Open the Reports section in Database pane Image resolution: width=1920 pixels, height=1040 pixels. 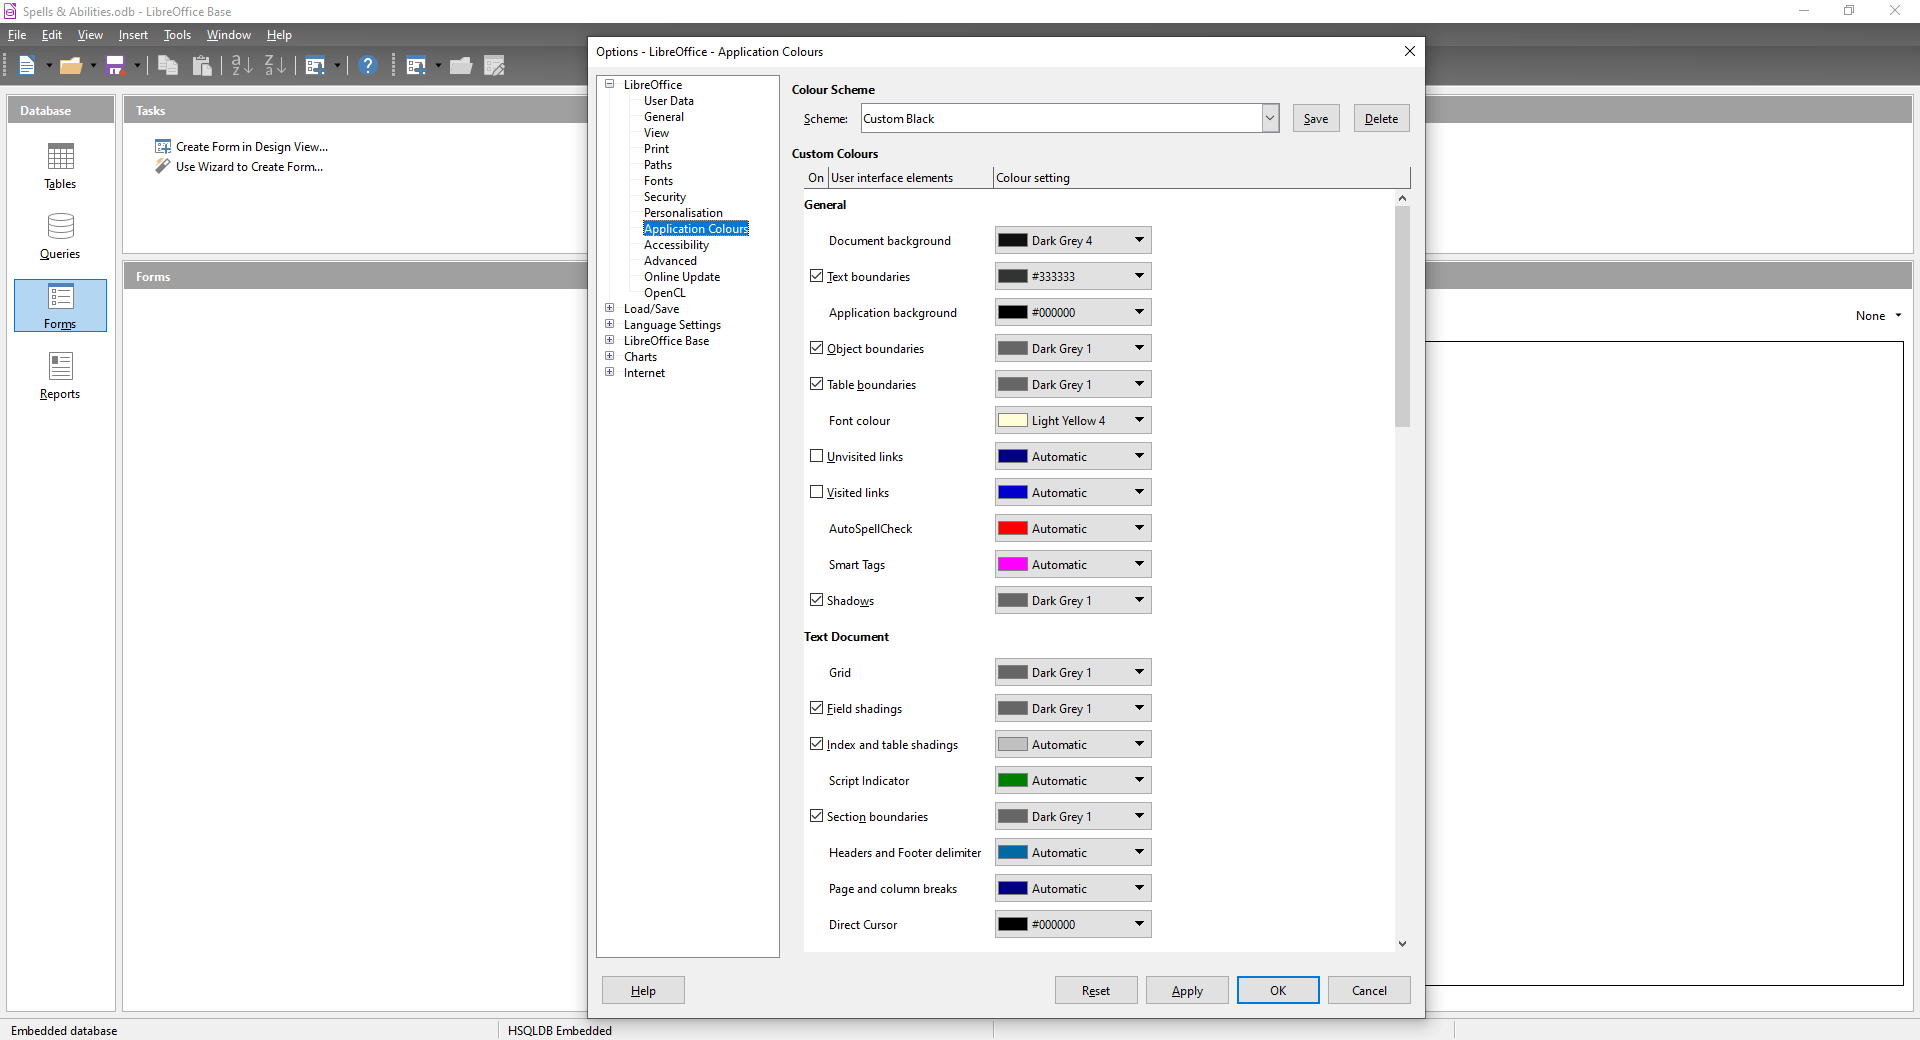(x=60, y=376)
